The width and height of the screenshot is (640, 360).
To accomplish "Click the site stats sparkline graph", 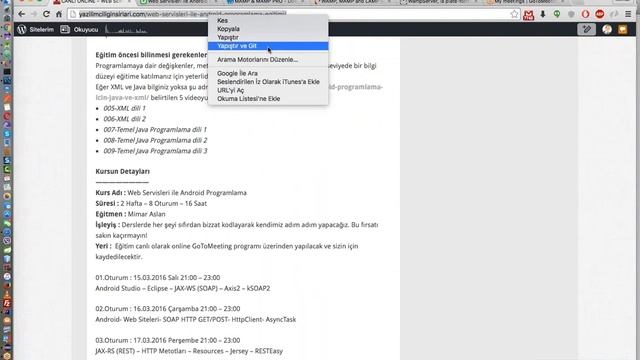I will [127, 29].
